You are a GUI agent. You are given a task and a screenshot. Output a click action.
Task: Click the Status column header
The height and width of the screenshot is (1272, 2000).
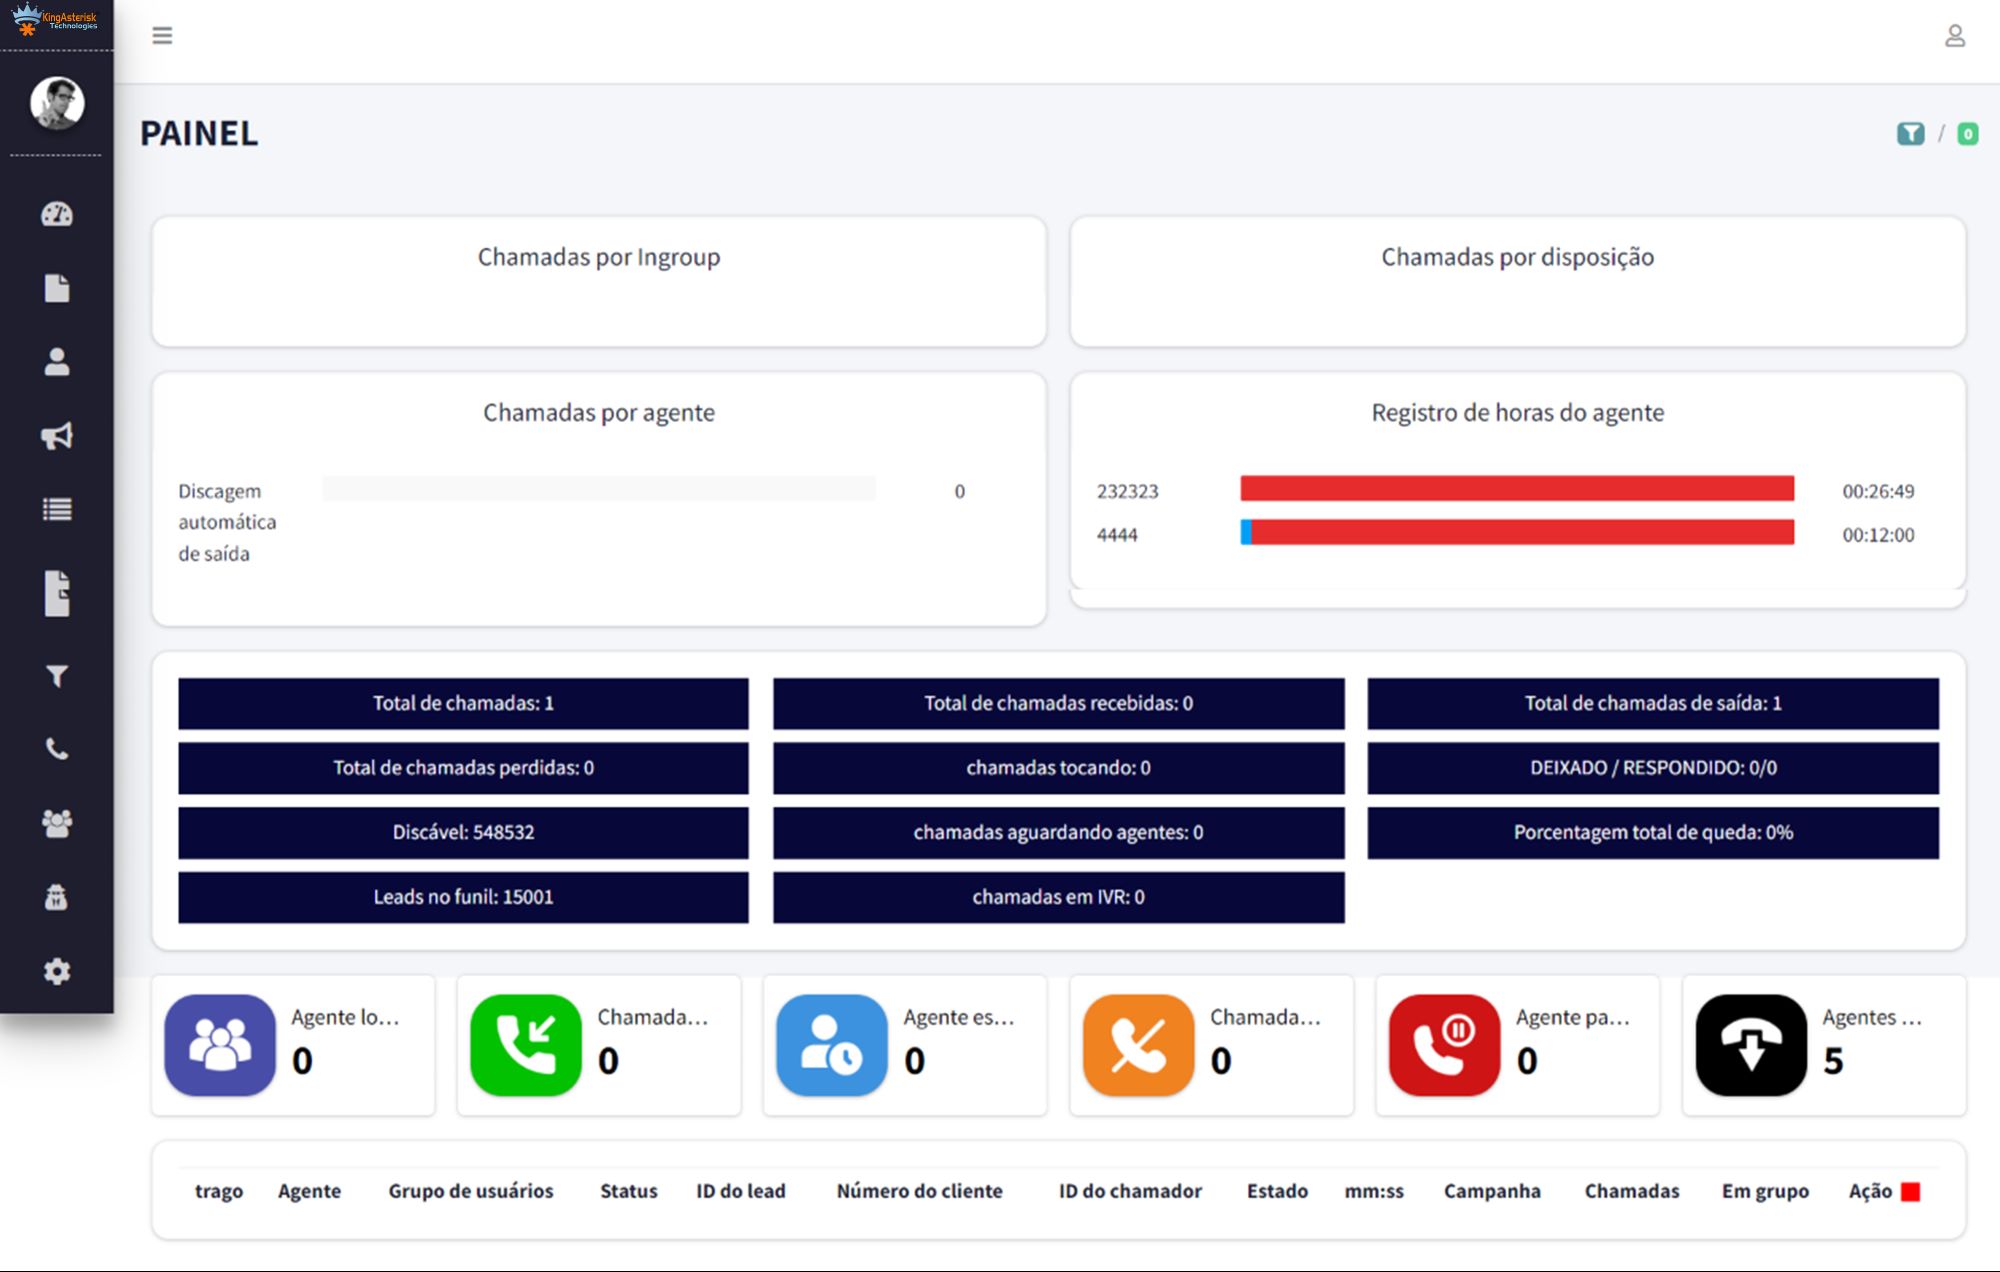coord(628,1191)
